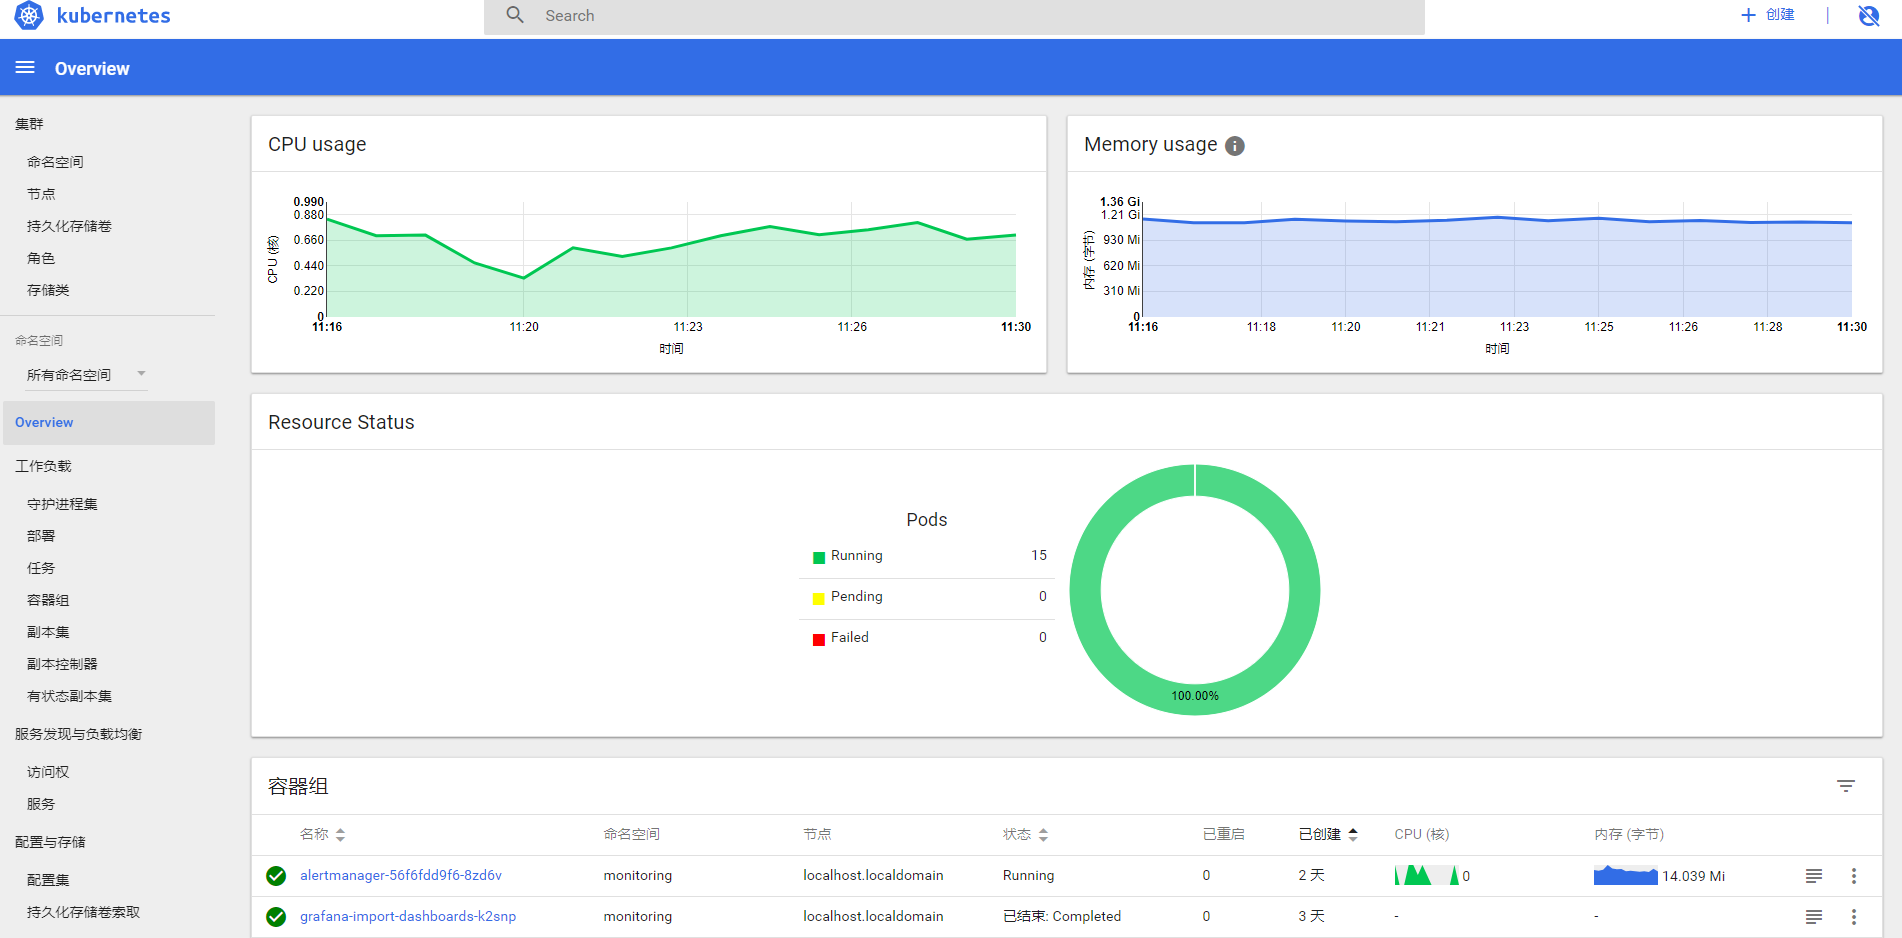
Task: Open actions menu for grafana-import-dashboards pod
Action: coord(1853,917)
